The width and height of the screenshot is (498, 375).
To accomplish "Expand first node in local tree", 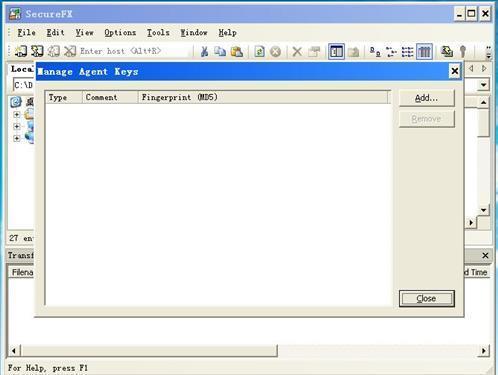I will tap(17, 115).
